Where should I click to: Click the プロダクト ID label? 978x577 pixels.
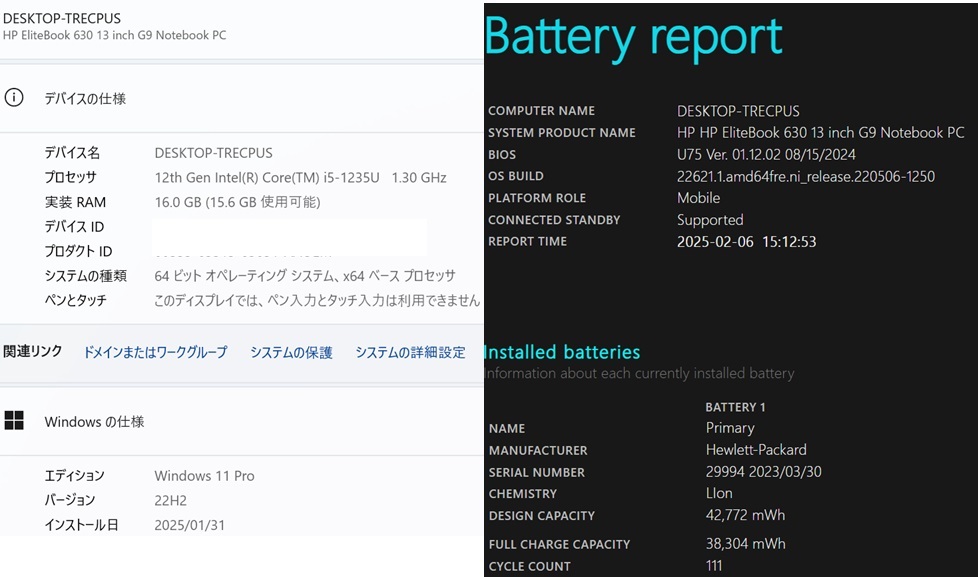point(78,251)
